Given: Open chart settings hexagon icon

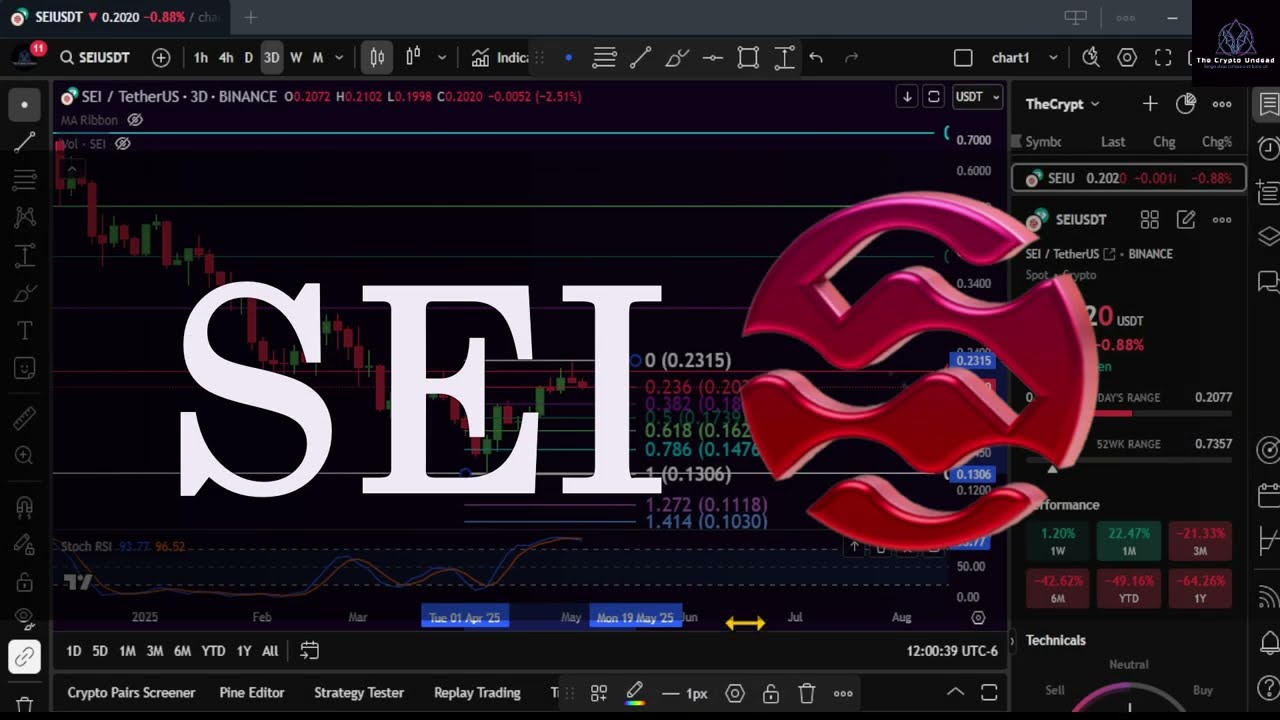Looking at the screenshot, I should point(1127,58).
